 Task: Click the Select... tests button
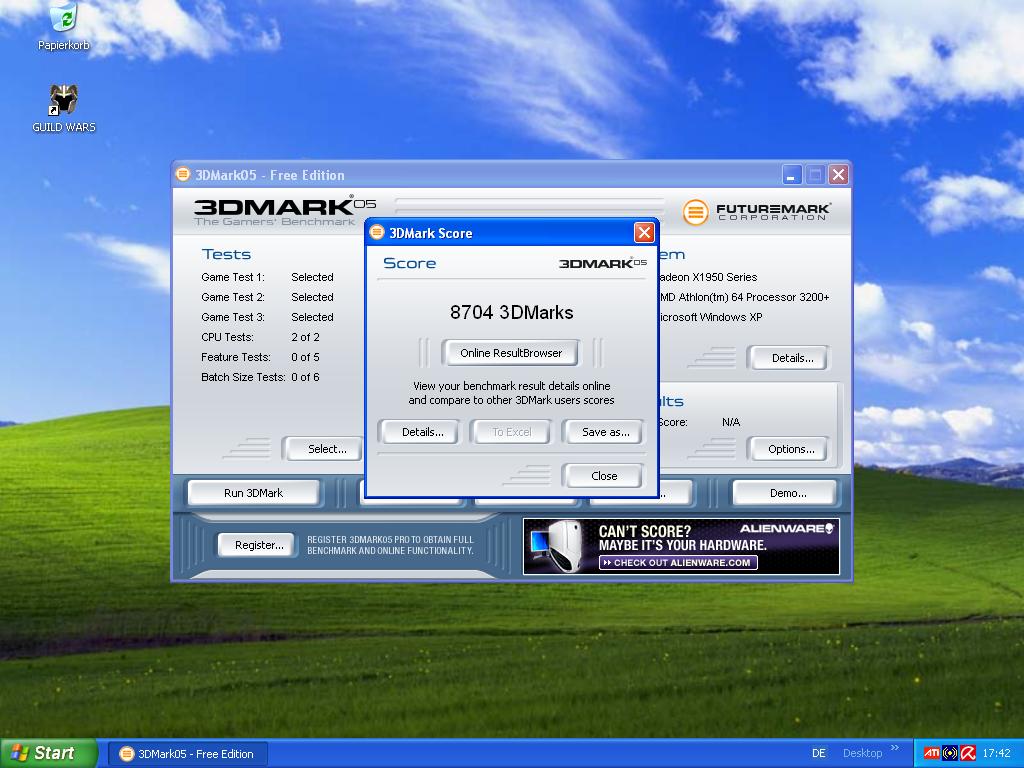coord(324,449)
